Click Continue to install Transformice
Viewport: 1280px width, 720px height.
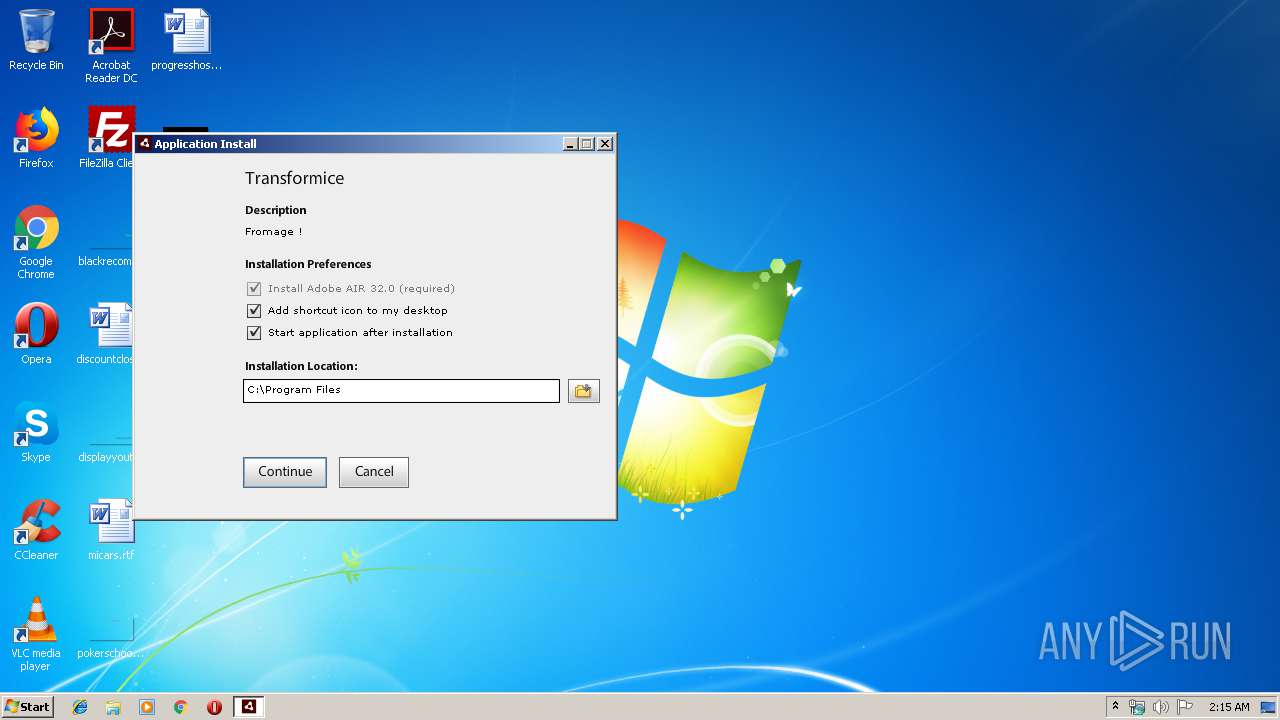pos(285,472)
